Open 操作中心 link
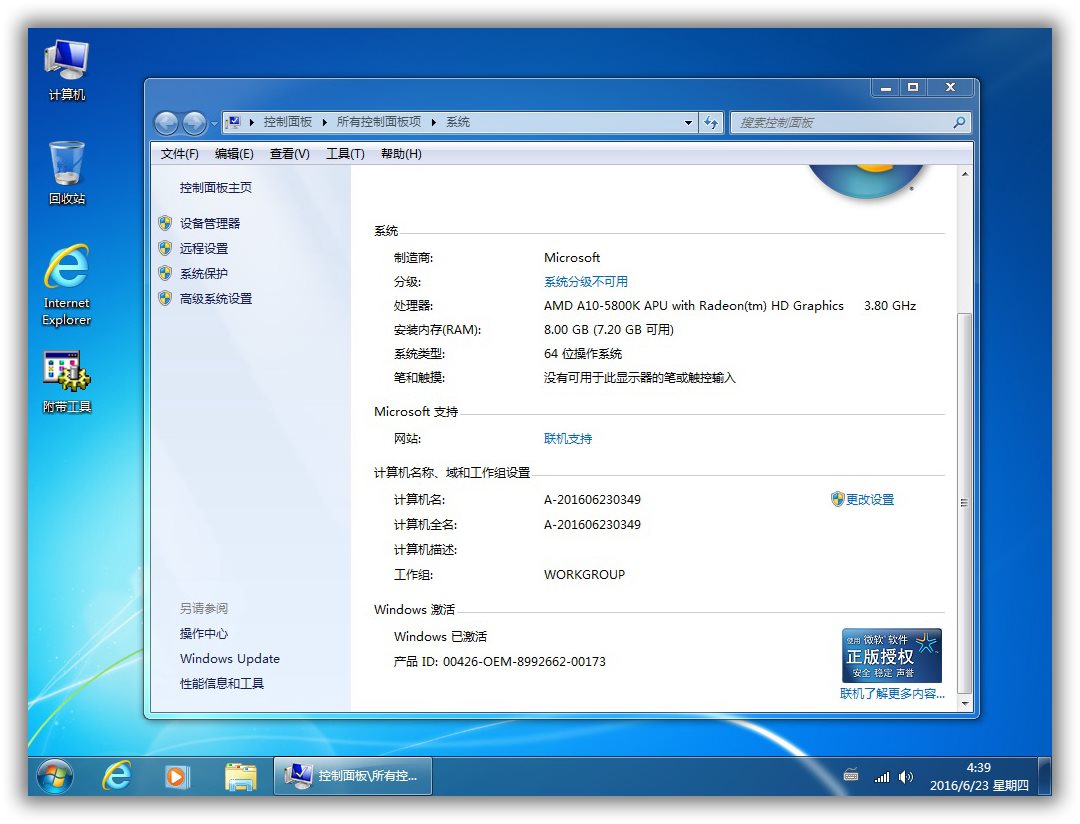The width and height of the screenshot is (1080, 824). pos(204,633)
